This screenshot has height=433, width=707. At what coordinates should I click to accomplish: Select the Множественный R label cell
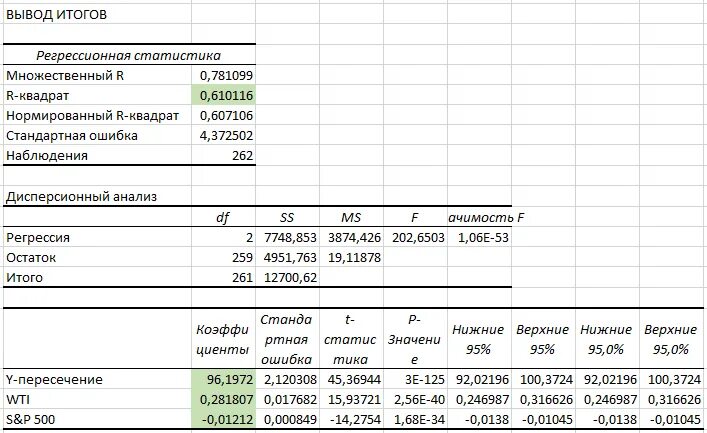click(65, 75)
